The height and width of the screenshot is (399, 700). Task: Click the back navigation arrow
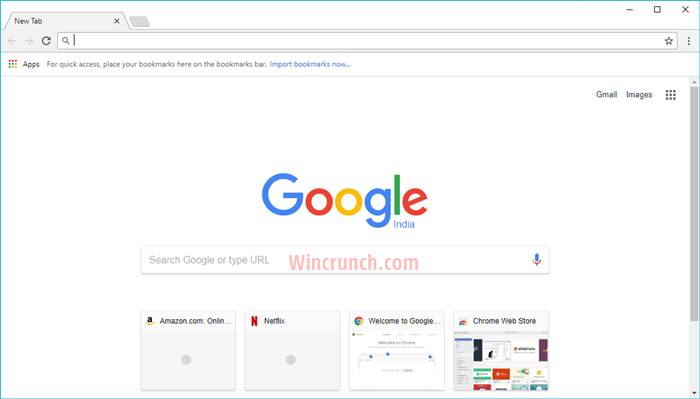(12, 41)
